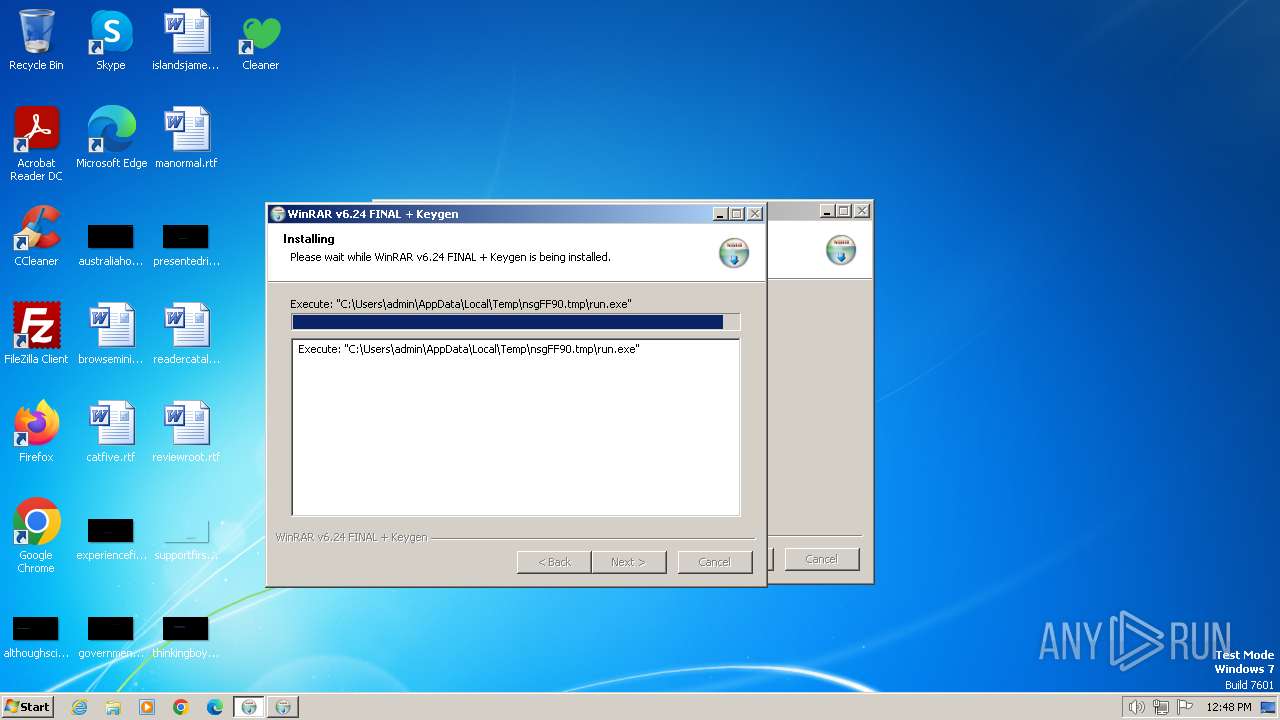Click the disabled Next button
This screenshot has height=720, width=1280.
[x=628, y=562]
